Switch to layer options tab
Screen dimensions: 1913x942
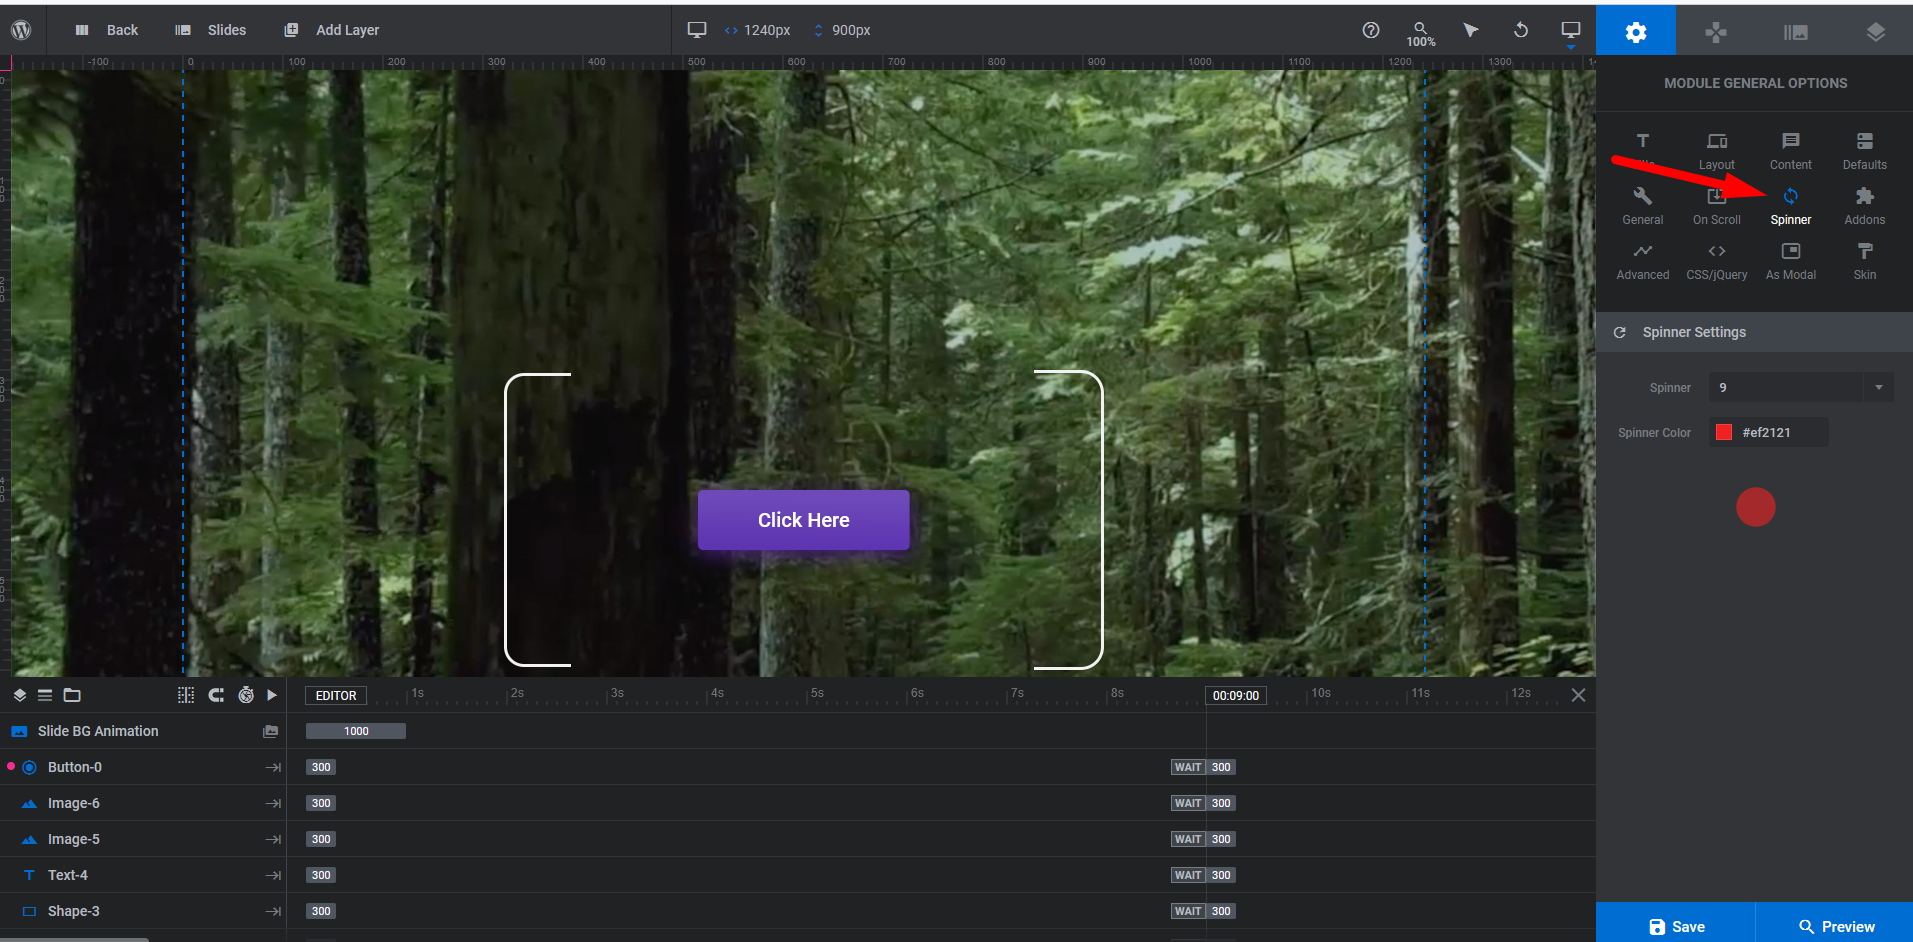tap(1875, 32)
